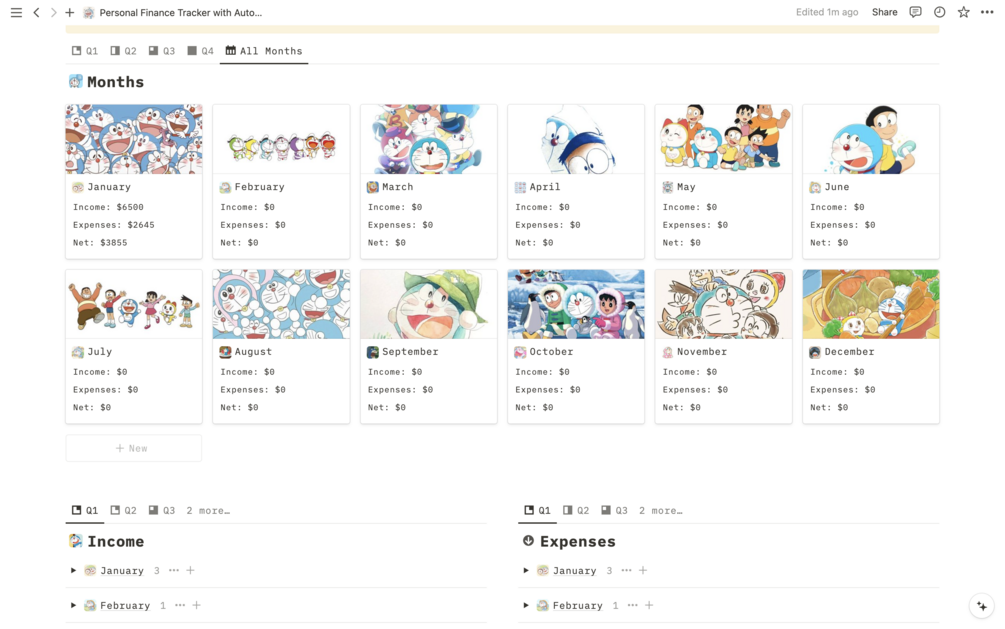The width and height of the screenshot is (1005, 629).
Task: Show 2 more views in Income
Action: coord(208,510)
